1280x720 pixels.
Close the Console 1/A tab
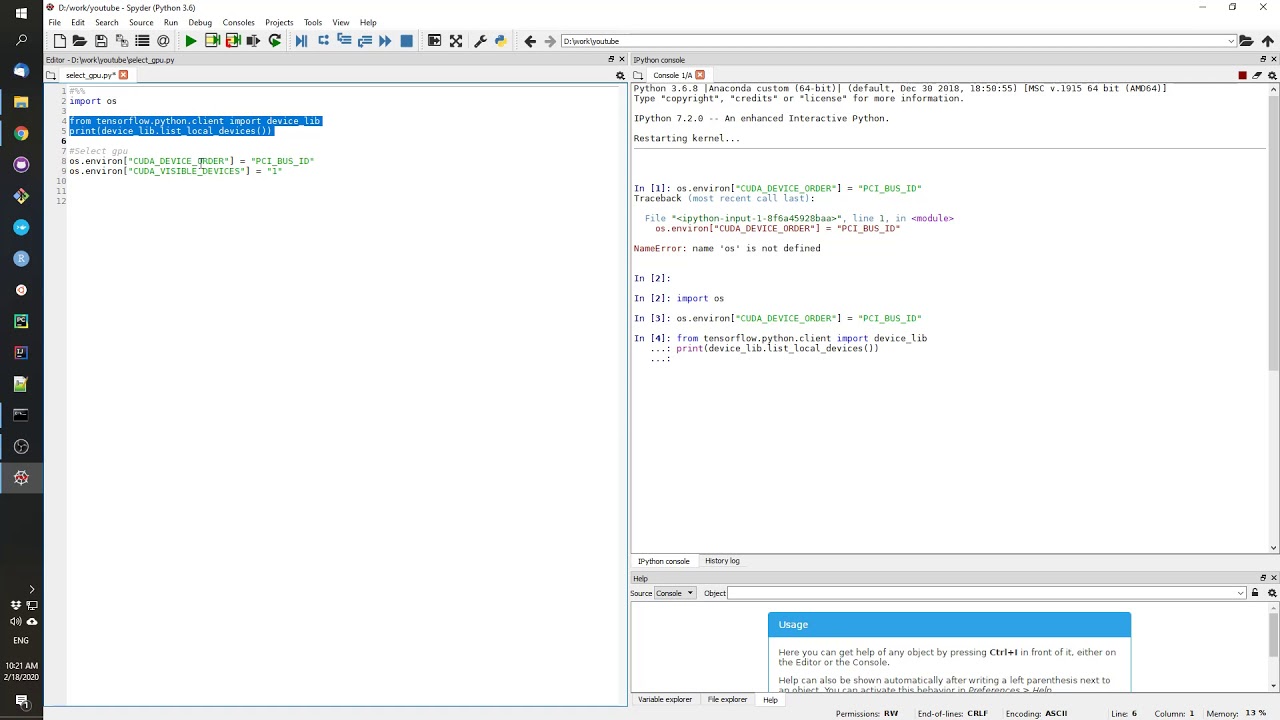700,75
